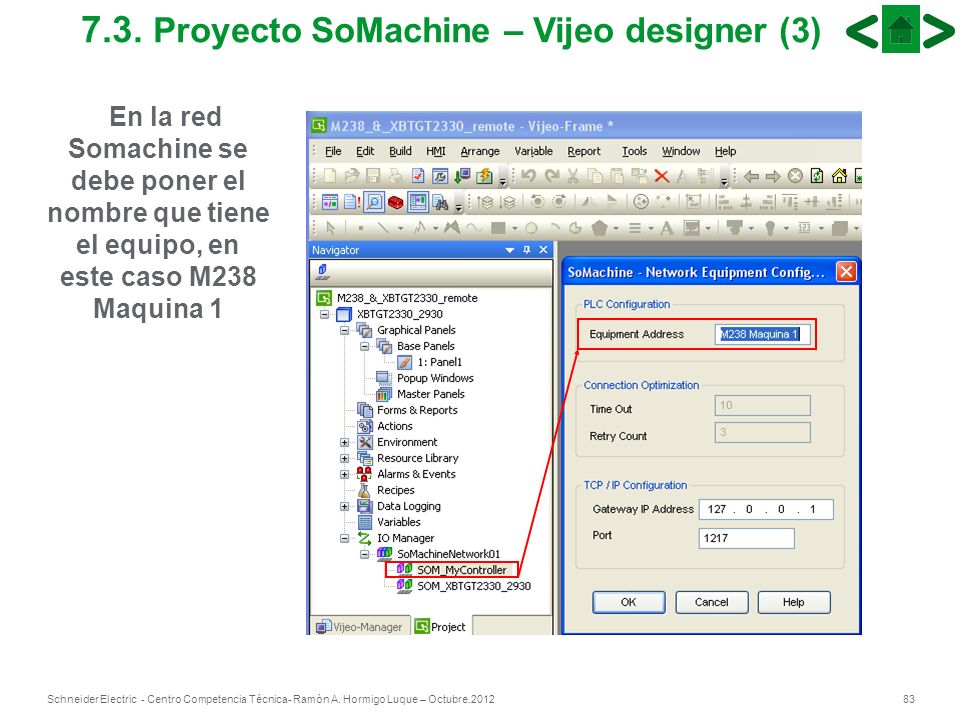Open the Navigator panel dropdown arrow
This screenshot has height=720, width=960.
coord(509,250)
